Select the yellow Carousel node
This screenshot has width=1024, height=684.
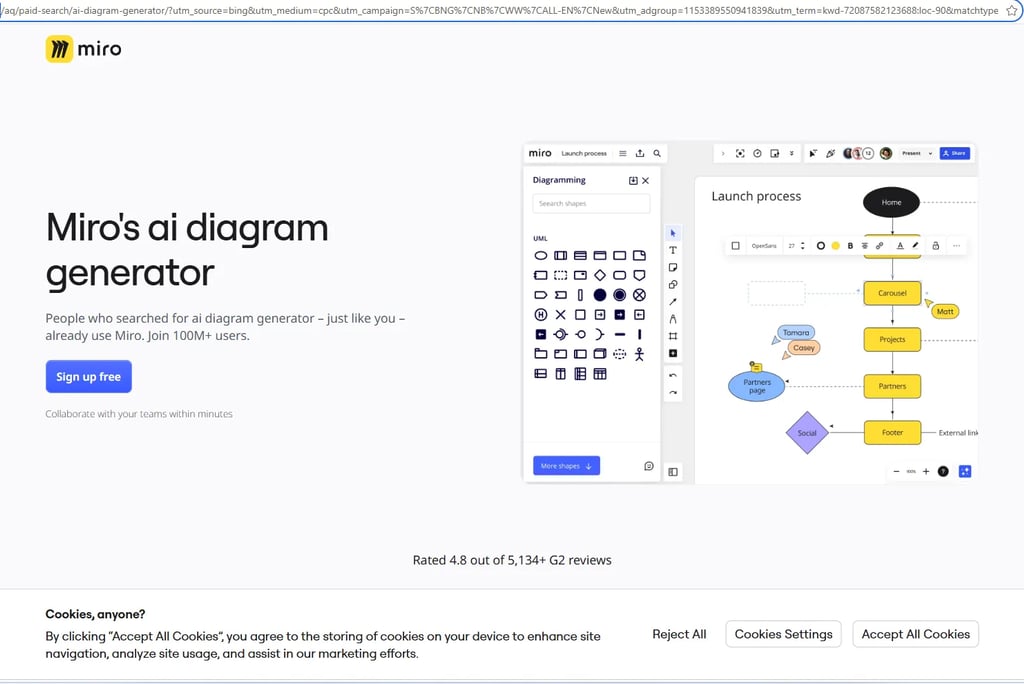892,293
